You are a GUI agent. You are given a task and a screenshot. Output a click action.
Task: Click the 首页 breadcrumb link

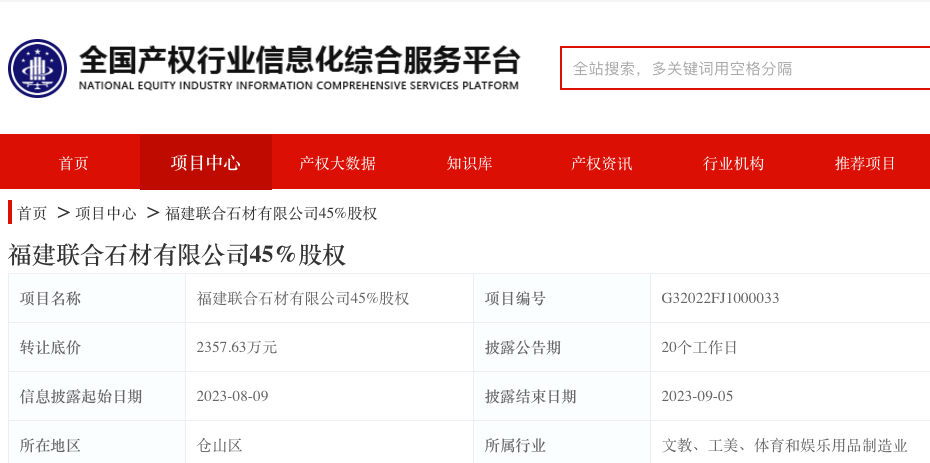(x=32, y=213)
